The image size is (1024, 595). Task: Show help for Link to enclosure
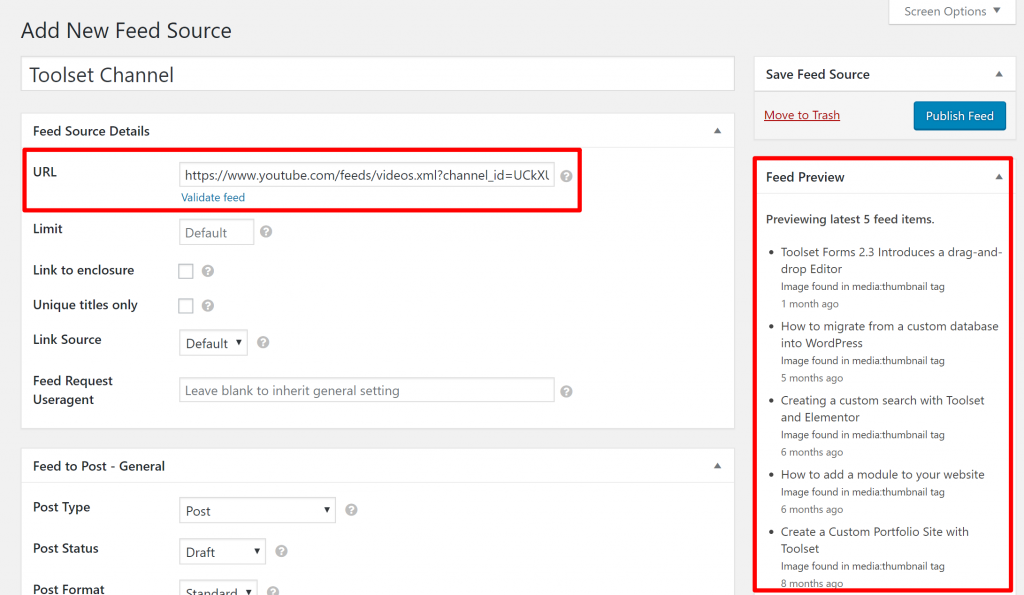(208, 271)
